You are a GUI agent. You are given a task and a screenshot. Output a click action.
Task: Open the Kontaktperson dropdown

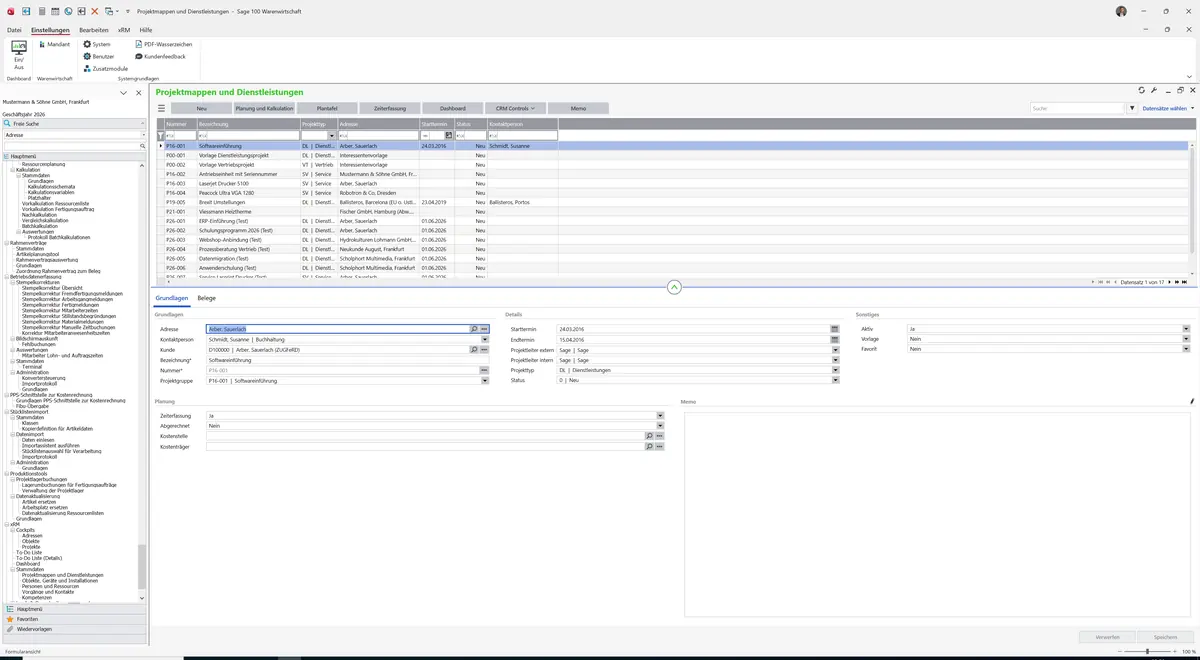[x=484, y=339]
